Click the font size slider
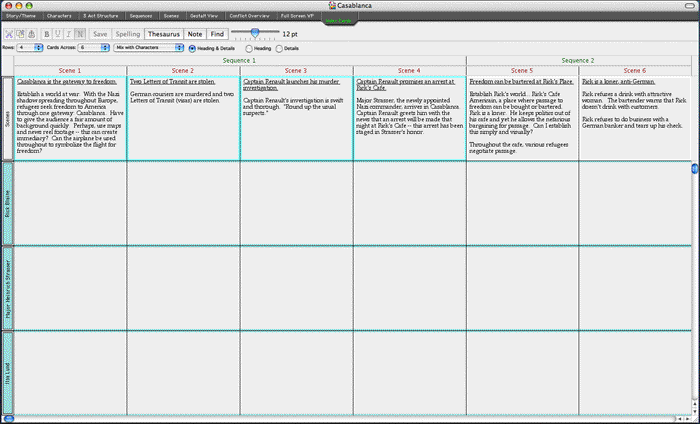The height and width of the screenshot is (424, 700). [254, 34]
